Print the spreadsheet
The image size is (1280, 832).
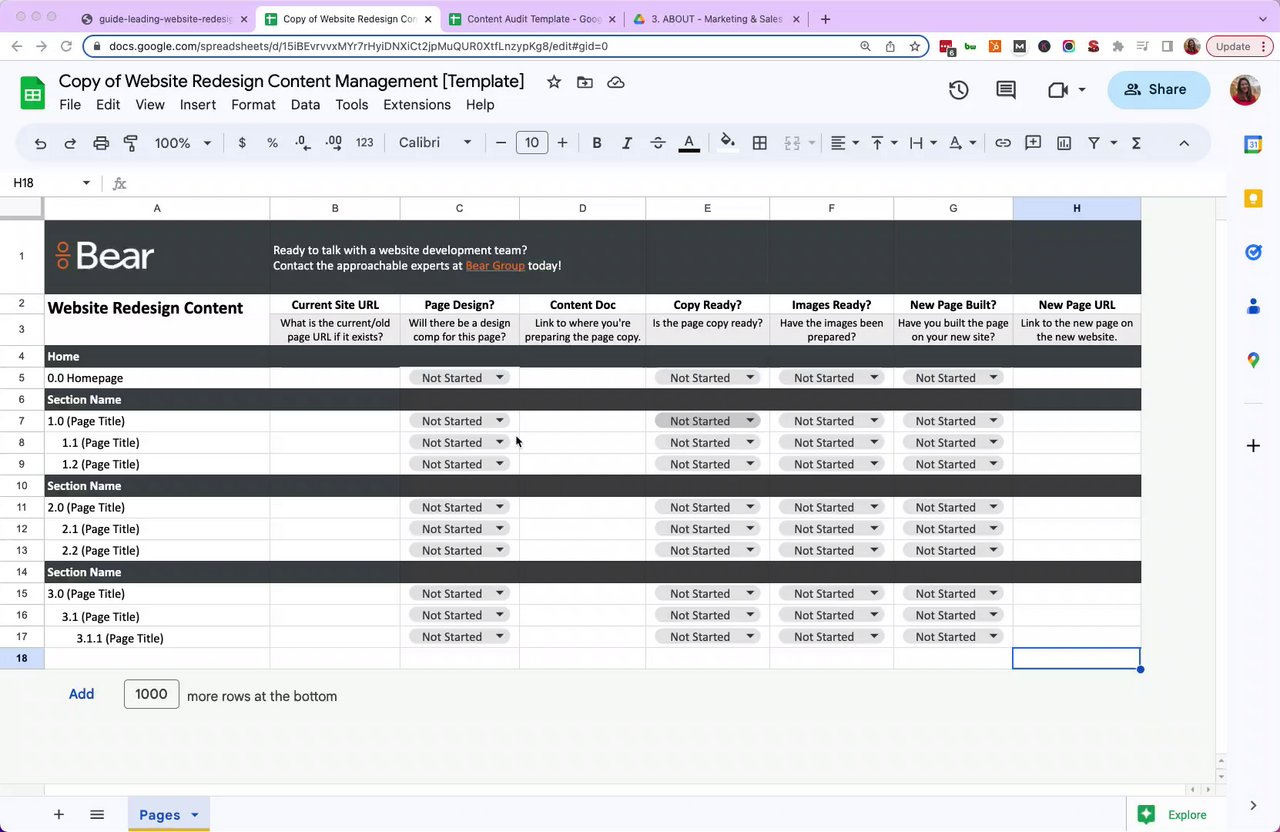coord(101,143)
